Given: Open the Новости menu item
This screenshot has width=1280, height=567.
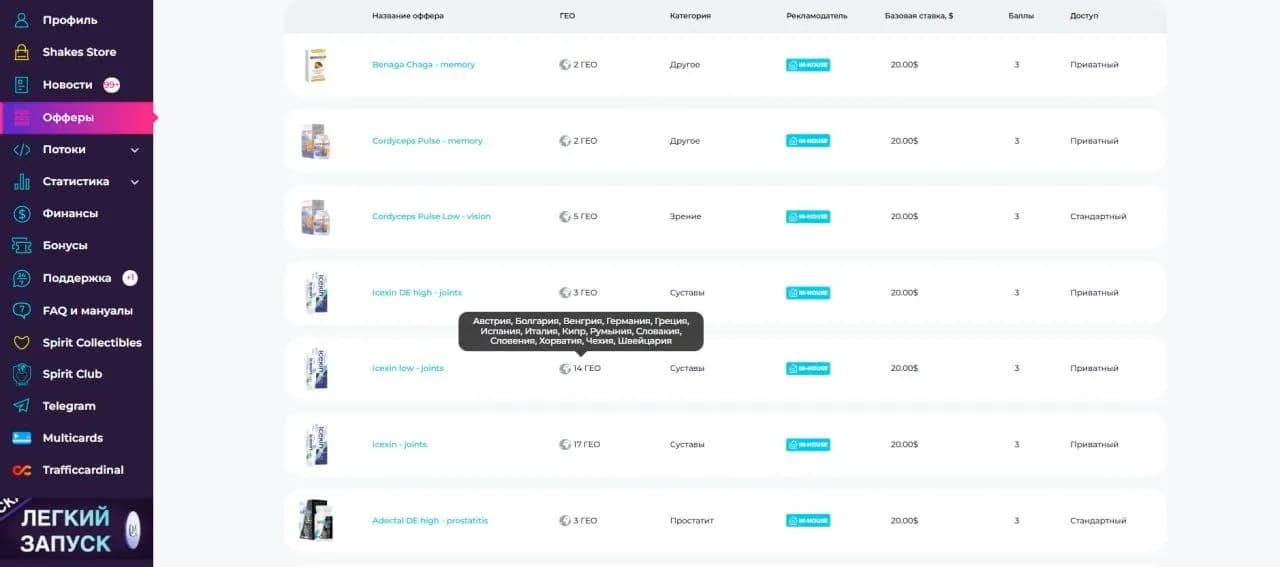Looking at the screenshot, I should [67, 85].
